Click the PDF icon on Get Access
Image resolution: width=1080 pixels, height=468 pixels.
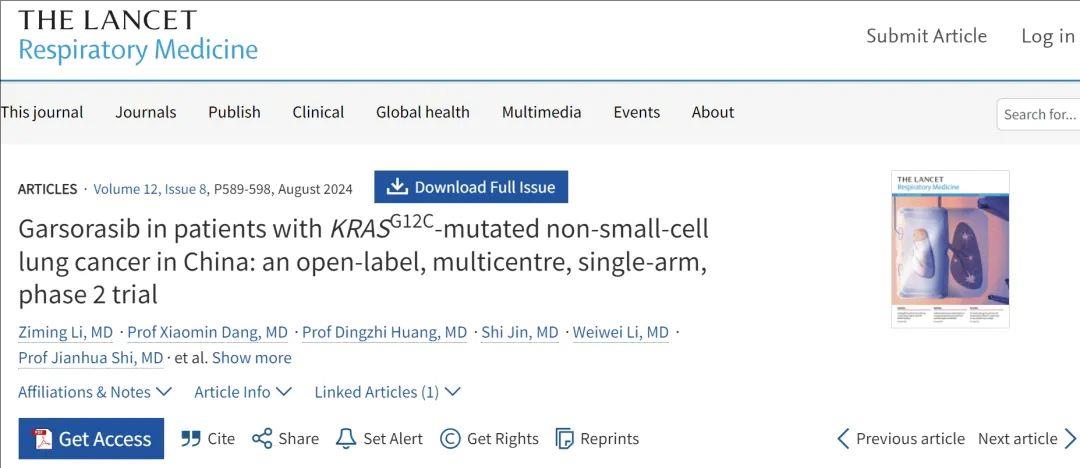click(44, 439)
